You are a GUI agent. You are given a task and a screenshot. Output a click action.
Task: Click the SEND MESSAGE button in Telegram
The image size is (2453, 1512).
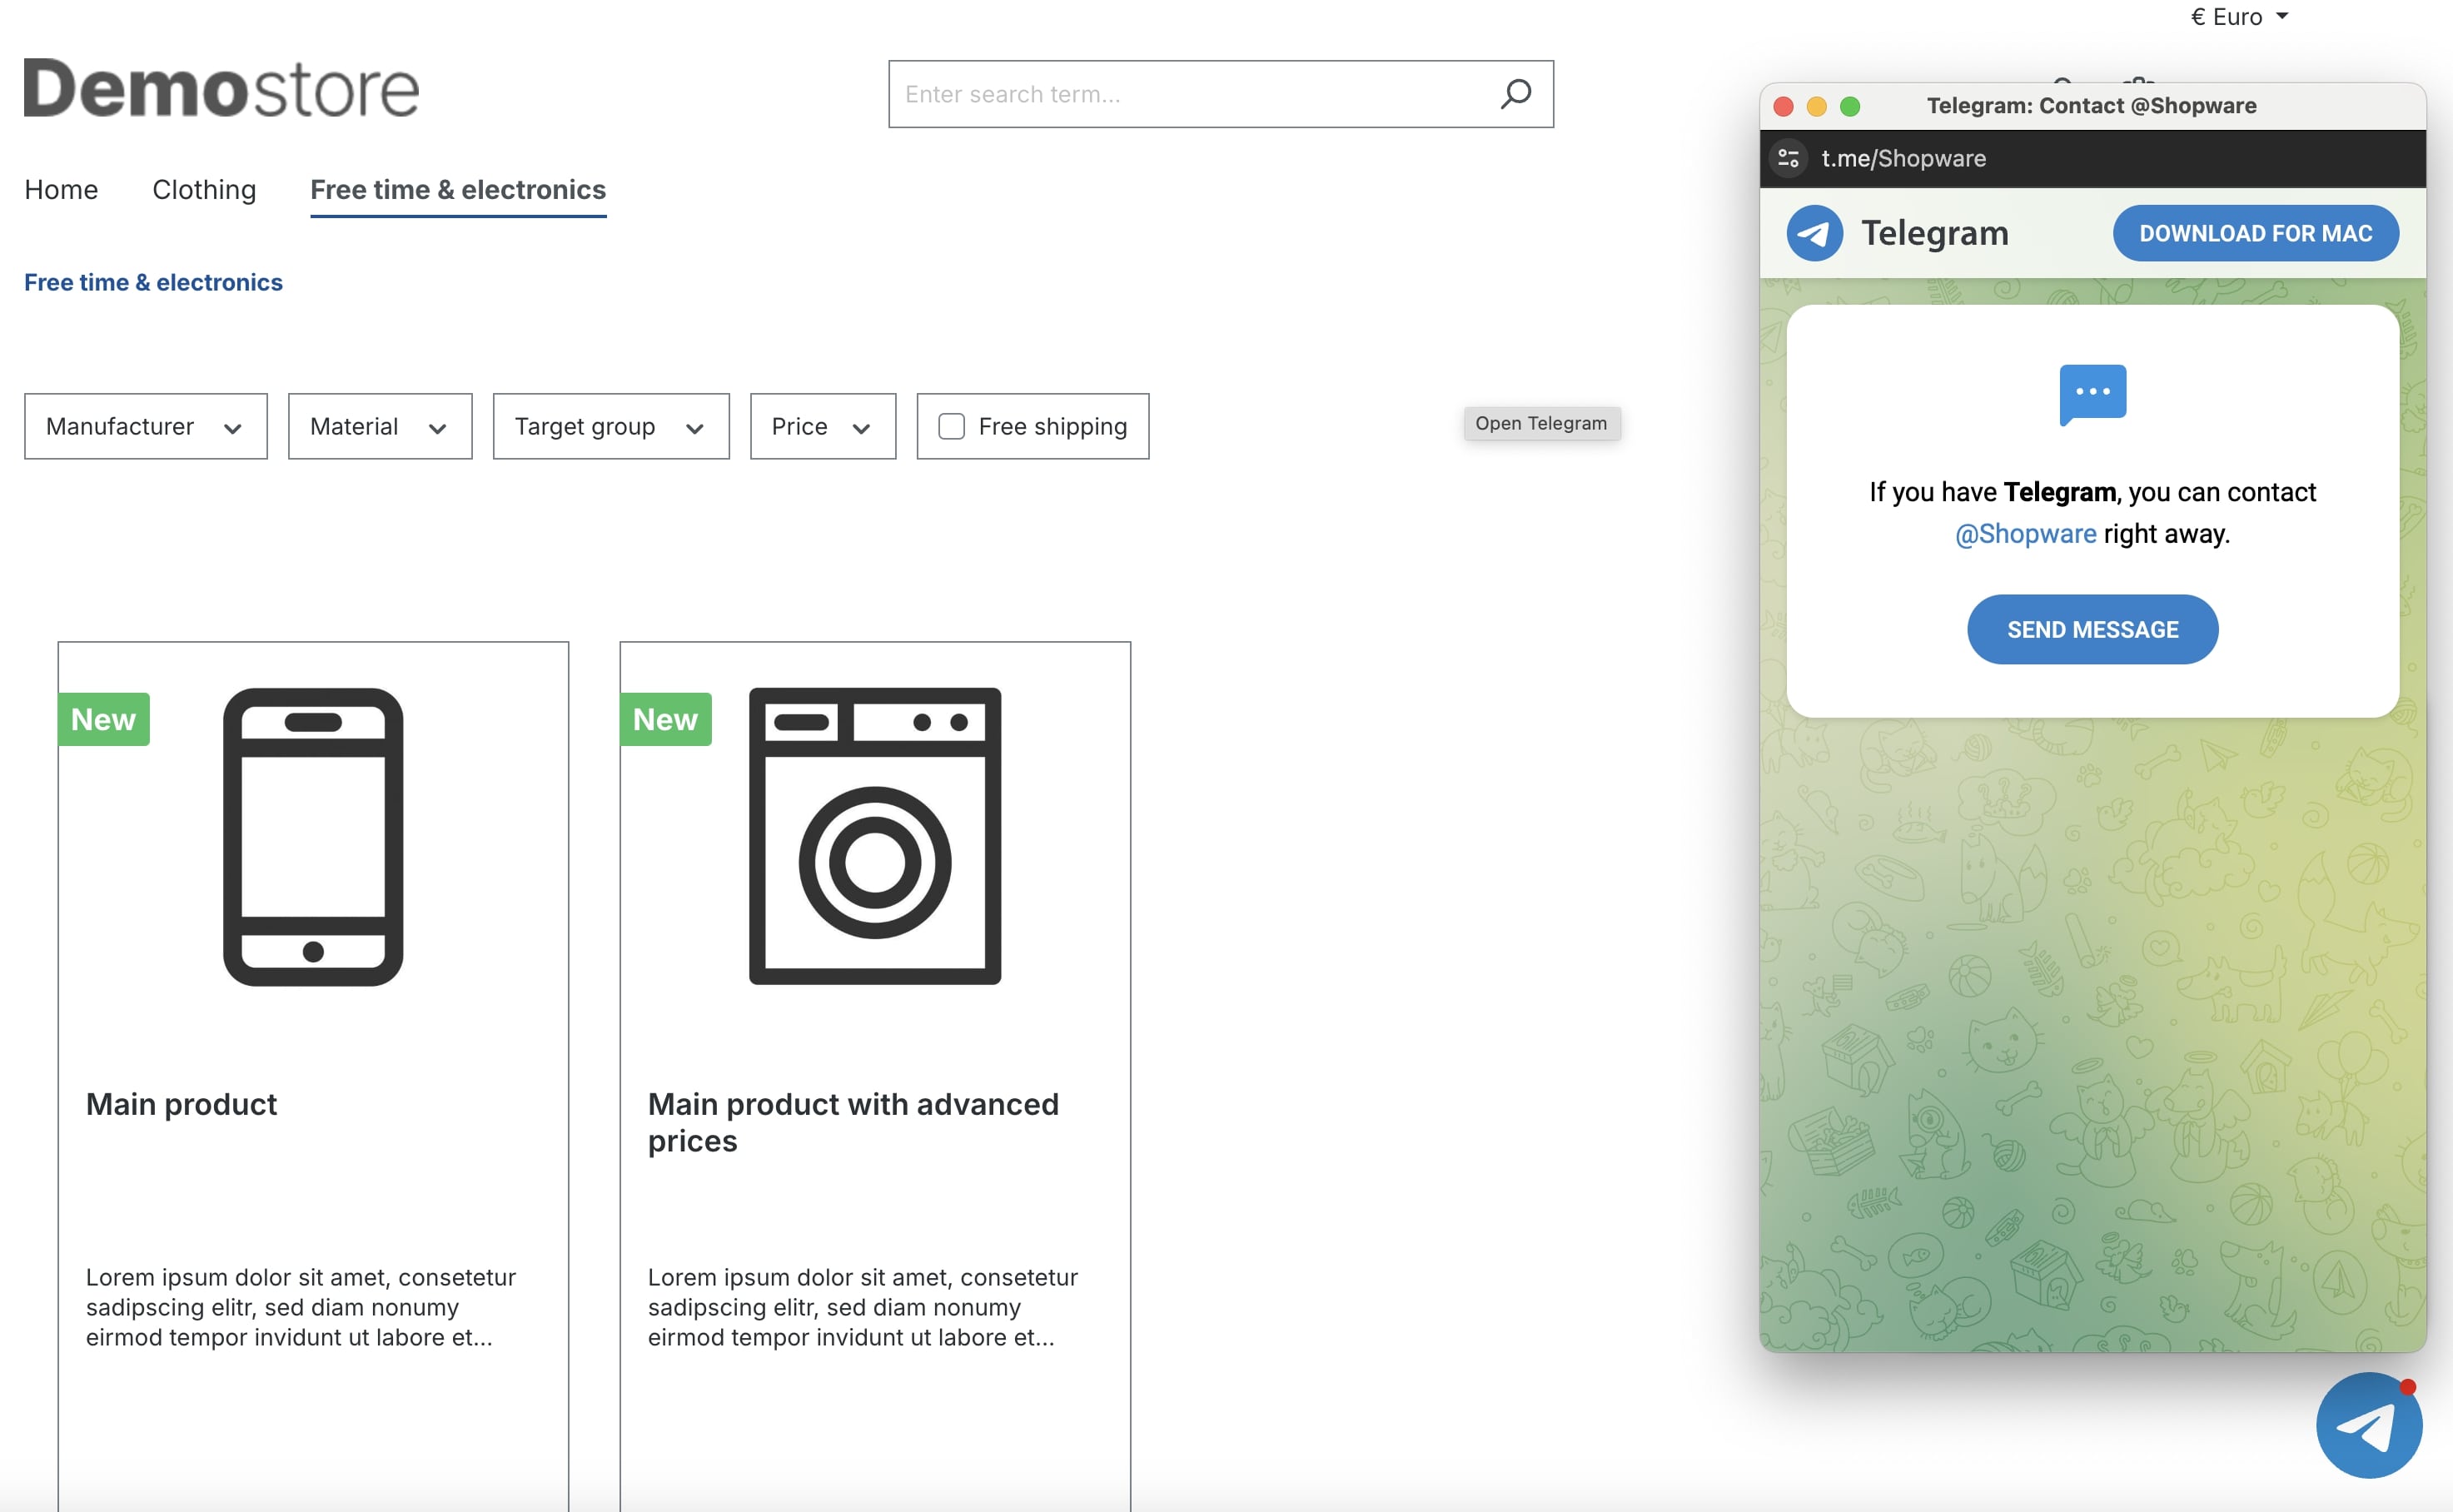tap(2092, 629)
